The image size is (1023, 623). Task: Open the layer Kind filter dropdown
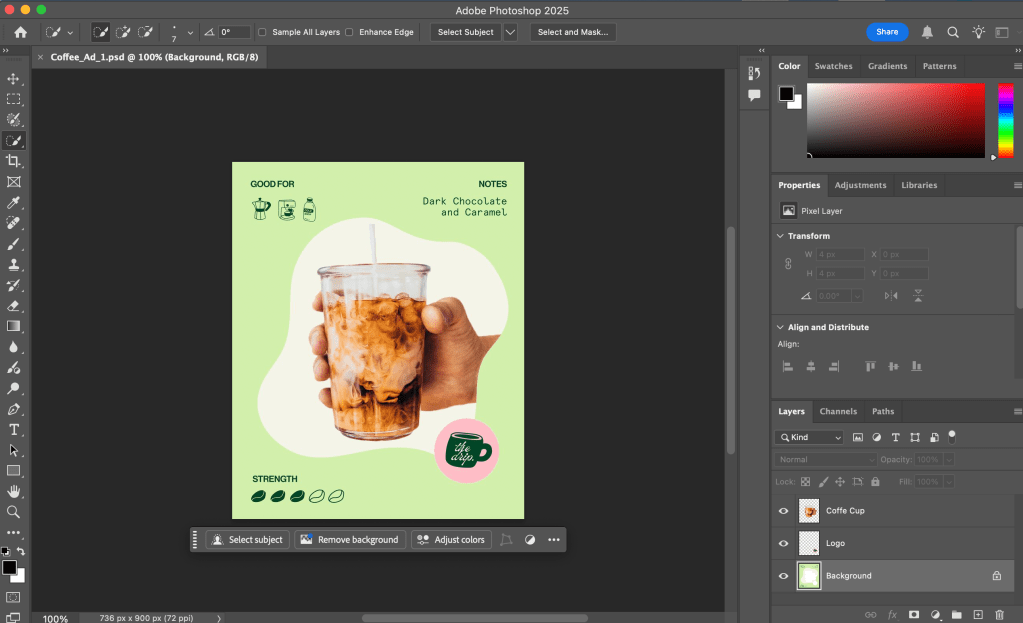809,437
